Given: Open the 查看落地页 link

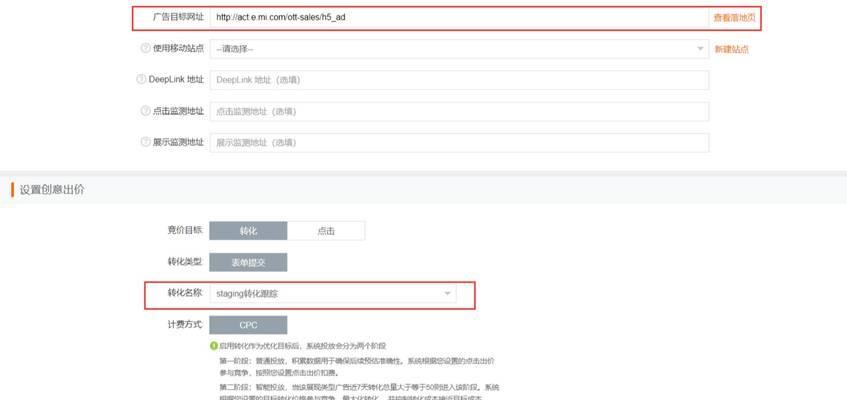Looking at the screenshot, I should [735, 17].
